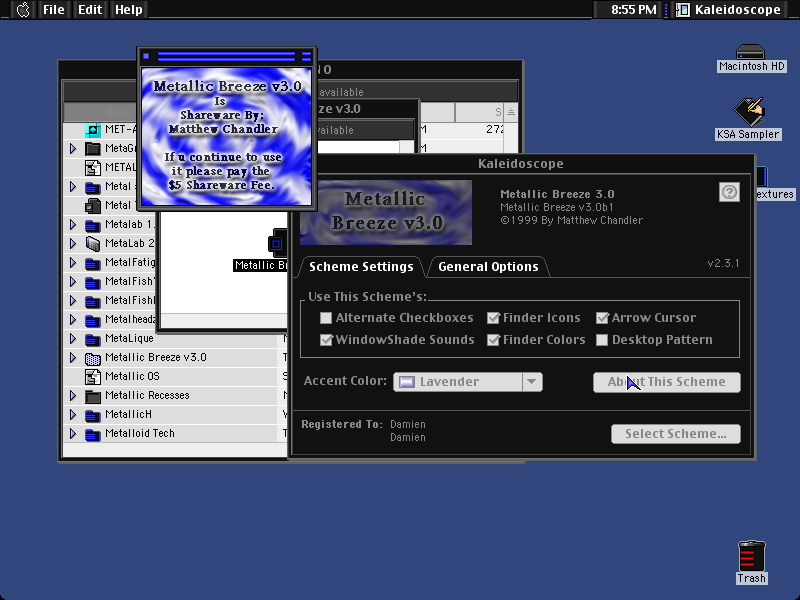Open the Accent Color Lavender dropdown
Viewport: 800px width, 600px height.
click(x=467, y=382)
